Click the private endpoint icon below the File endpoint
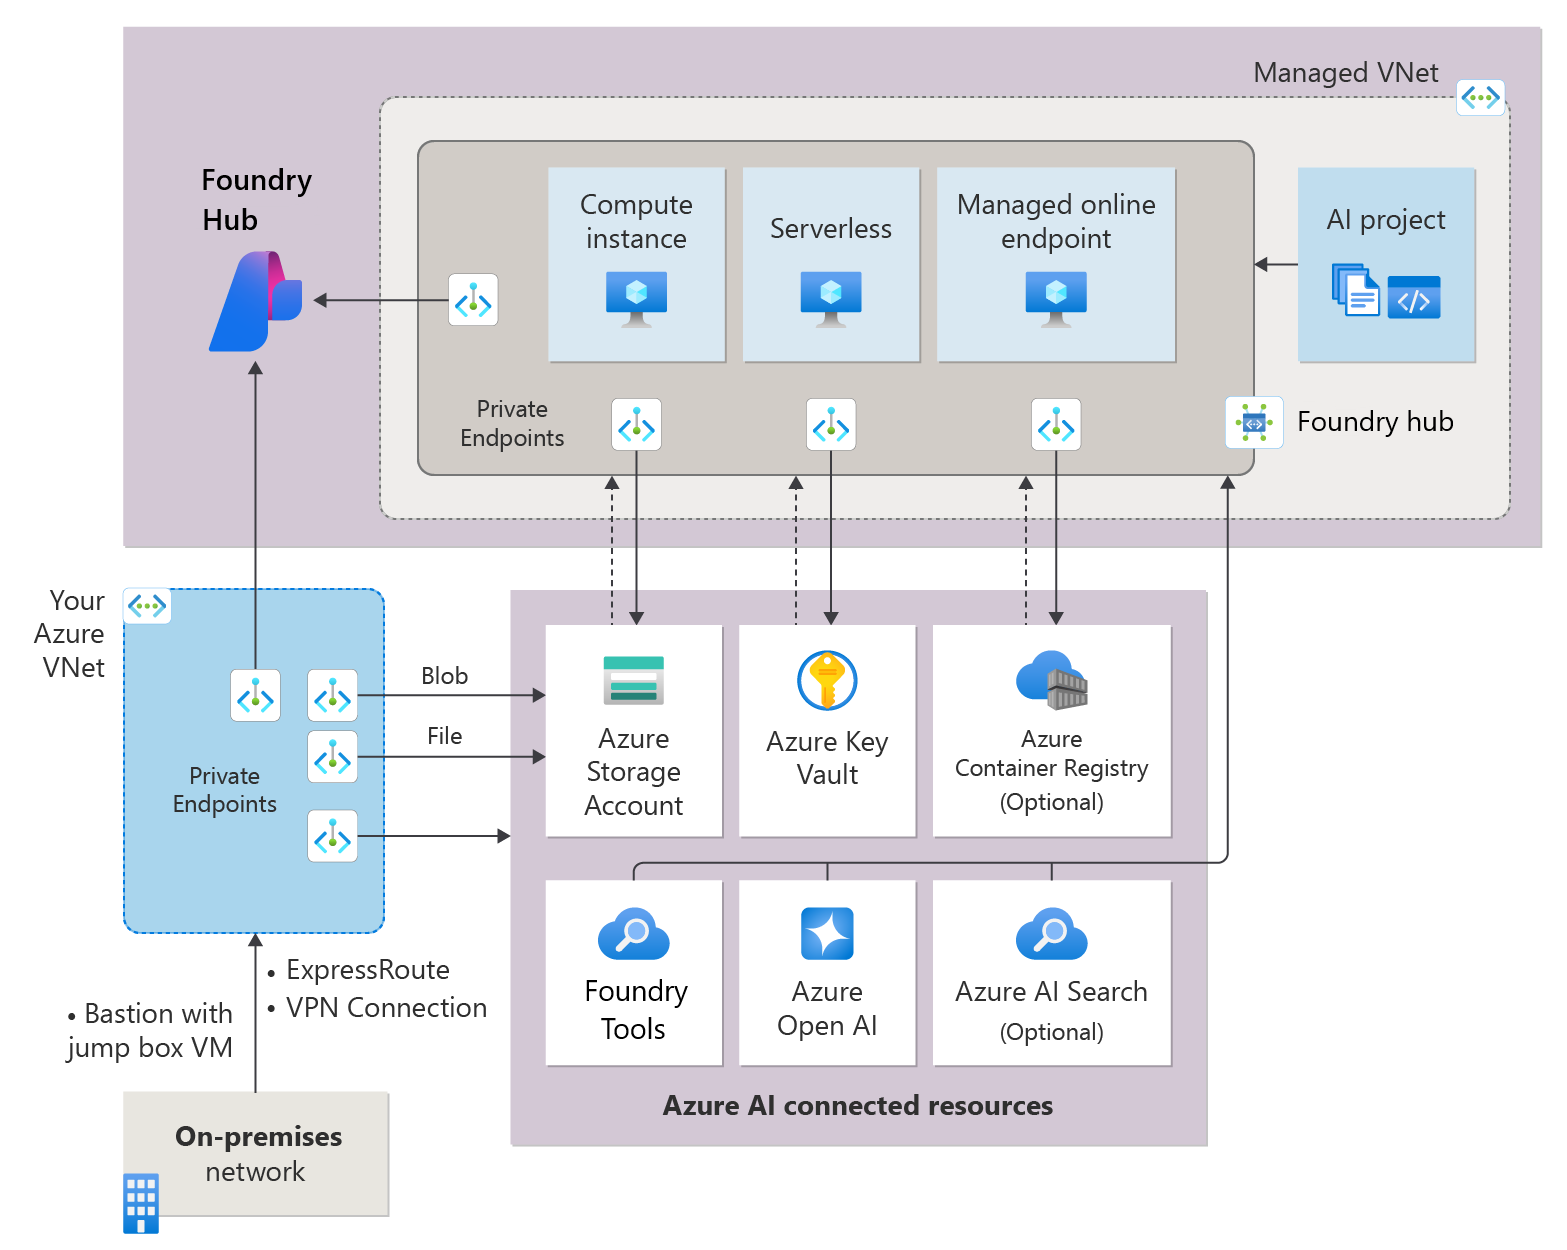Viewport: 1567px width, 1250px height. coord(333,836)
